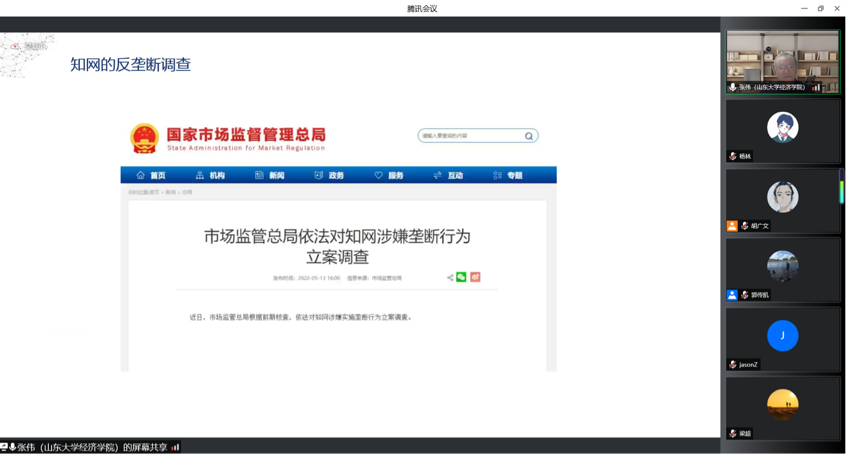Click the muted microphone icon beside jasonZ
The width and height of the screenshot is (846, 454).
click(733, 365)
